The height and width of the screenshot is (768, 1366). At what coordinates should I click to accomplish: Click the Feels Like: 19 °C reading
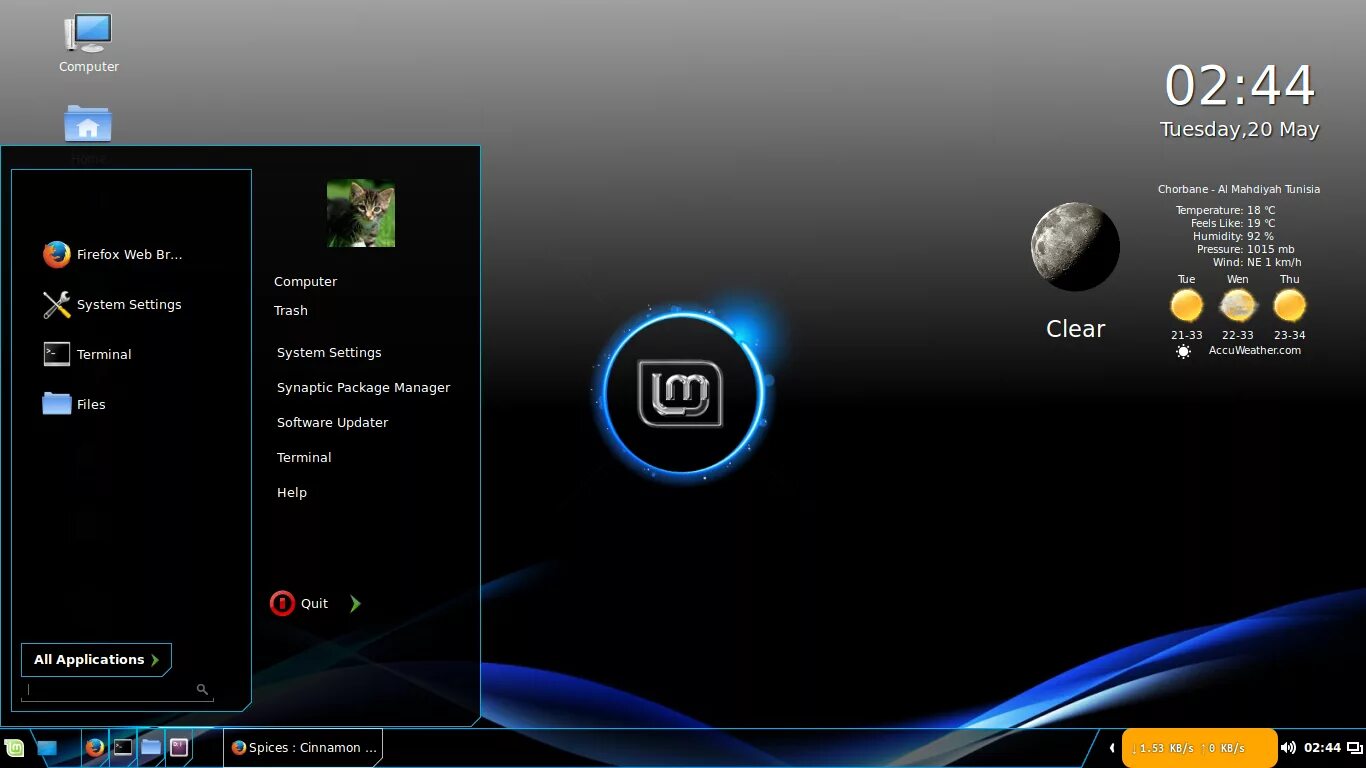pos(1233,223)
